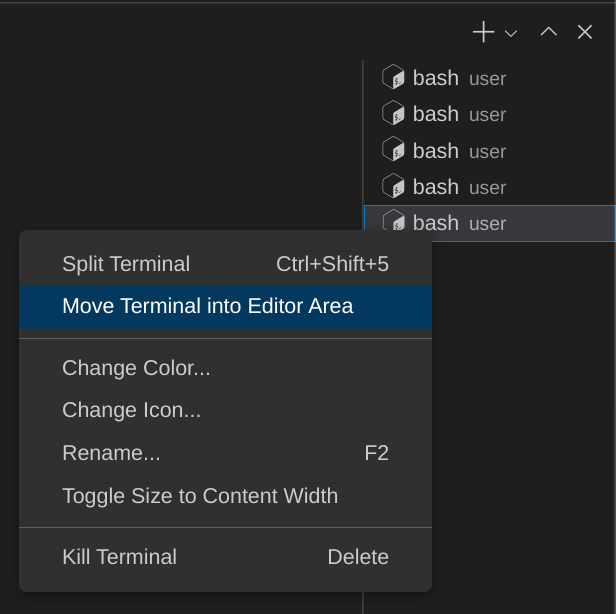Click the new terminal plus icon

click(x=483, y=32)
